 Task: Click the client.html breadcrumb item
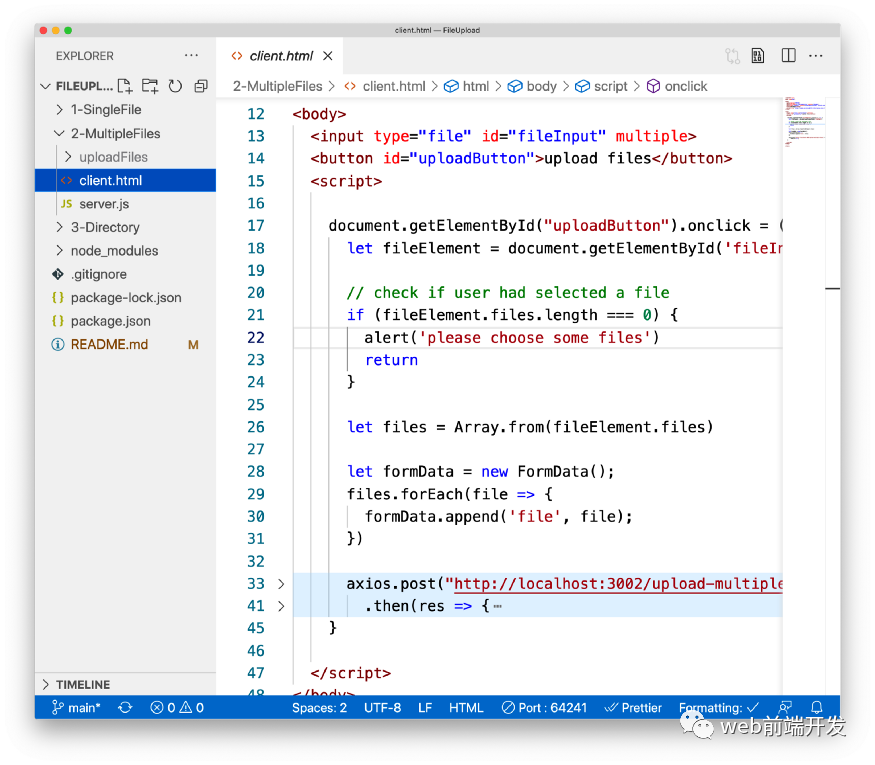pos(385,86)
